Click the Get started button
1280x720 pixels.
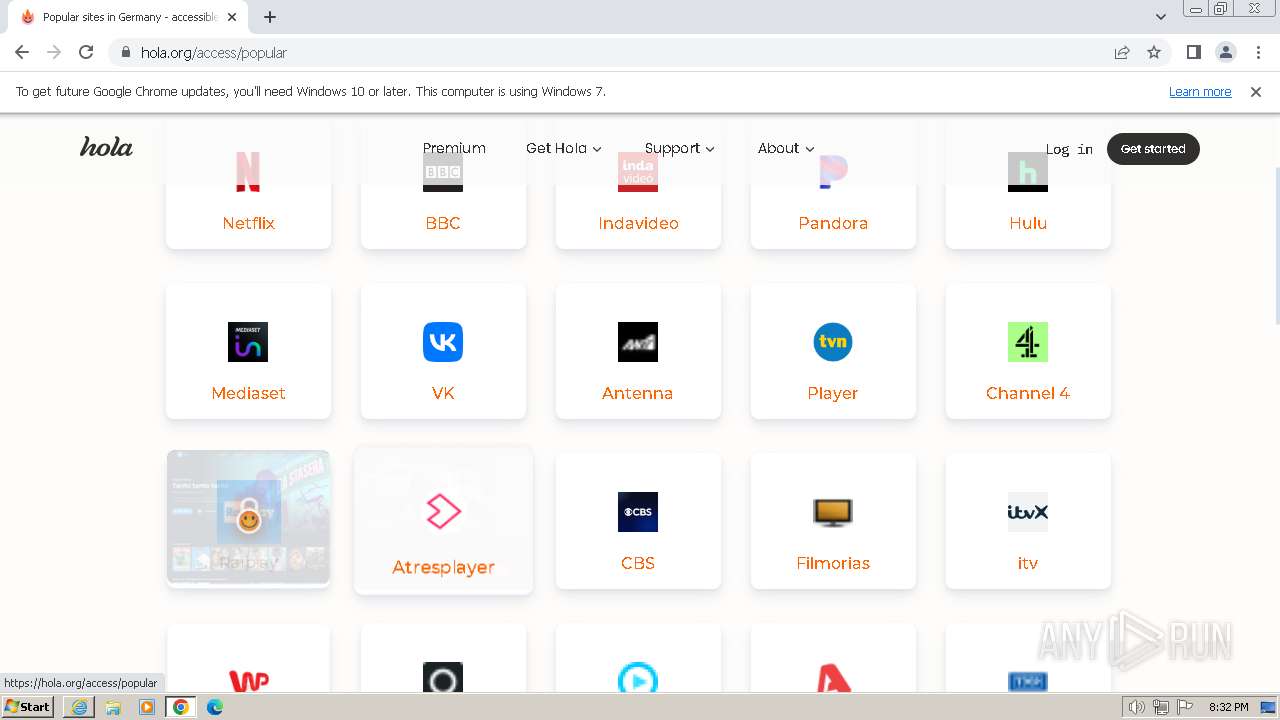point(1153,149)
